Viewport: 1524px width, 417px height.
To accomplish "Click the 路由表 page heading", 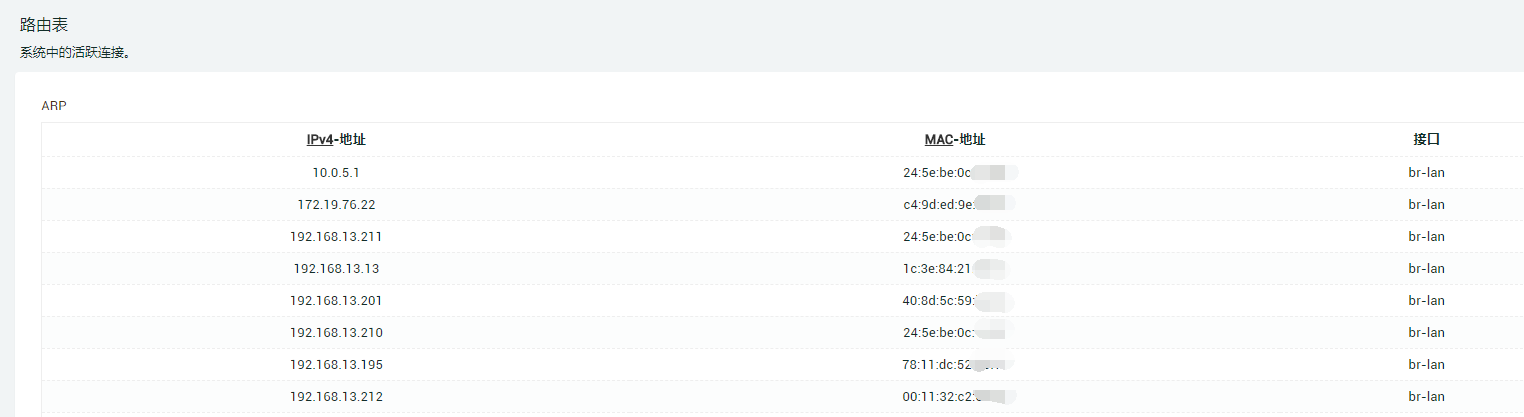I will [x=44, y=26].
